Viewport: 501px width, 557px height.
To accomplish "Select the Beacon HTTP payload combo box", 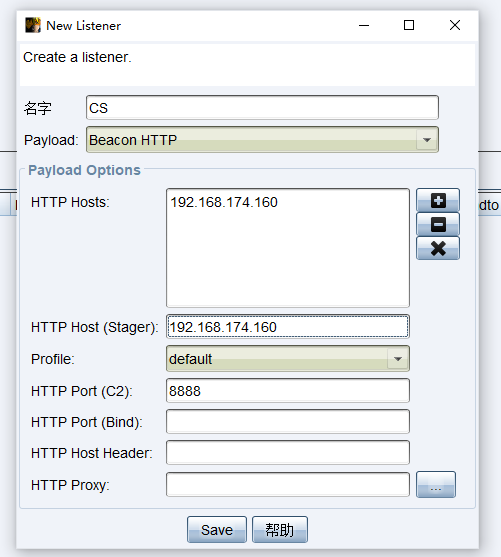I will (x=262, y=140).
